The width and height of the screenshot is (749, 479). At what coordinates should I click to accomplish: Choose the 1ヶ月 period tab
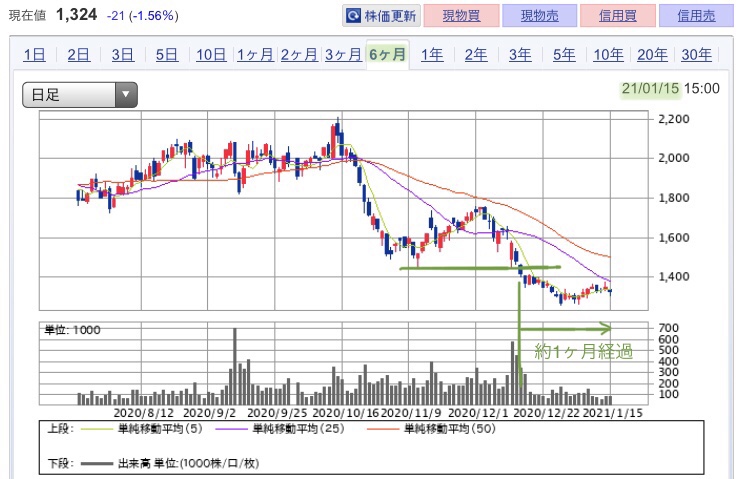[255, 55]
